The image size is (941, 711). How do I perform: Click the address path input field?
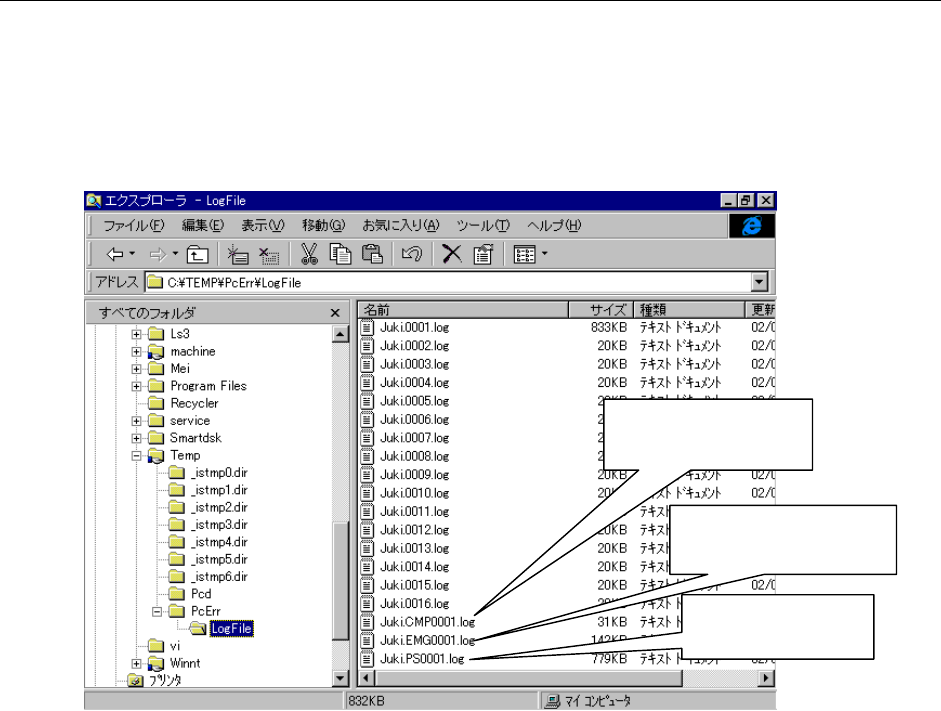click(x=448, y=282)
